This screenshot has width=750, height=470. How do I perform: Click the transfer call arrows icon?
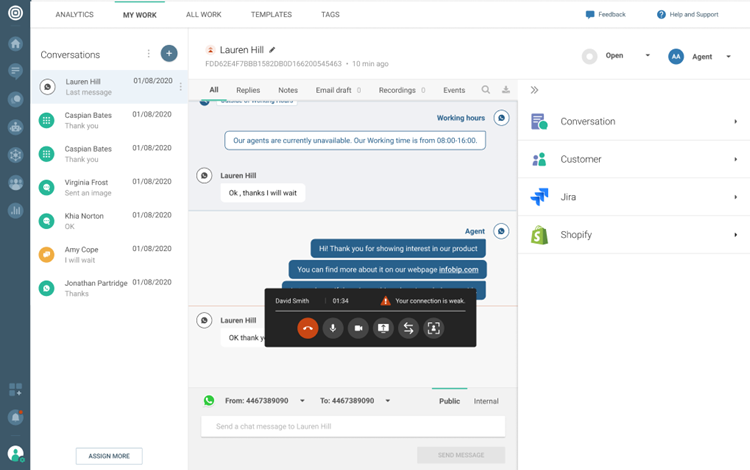click(x=408, y=328)
